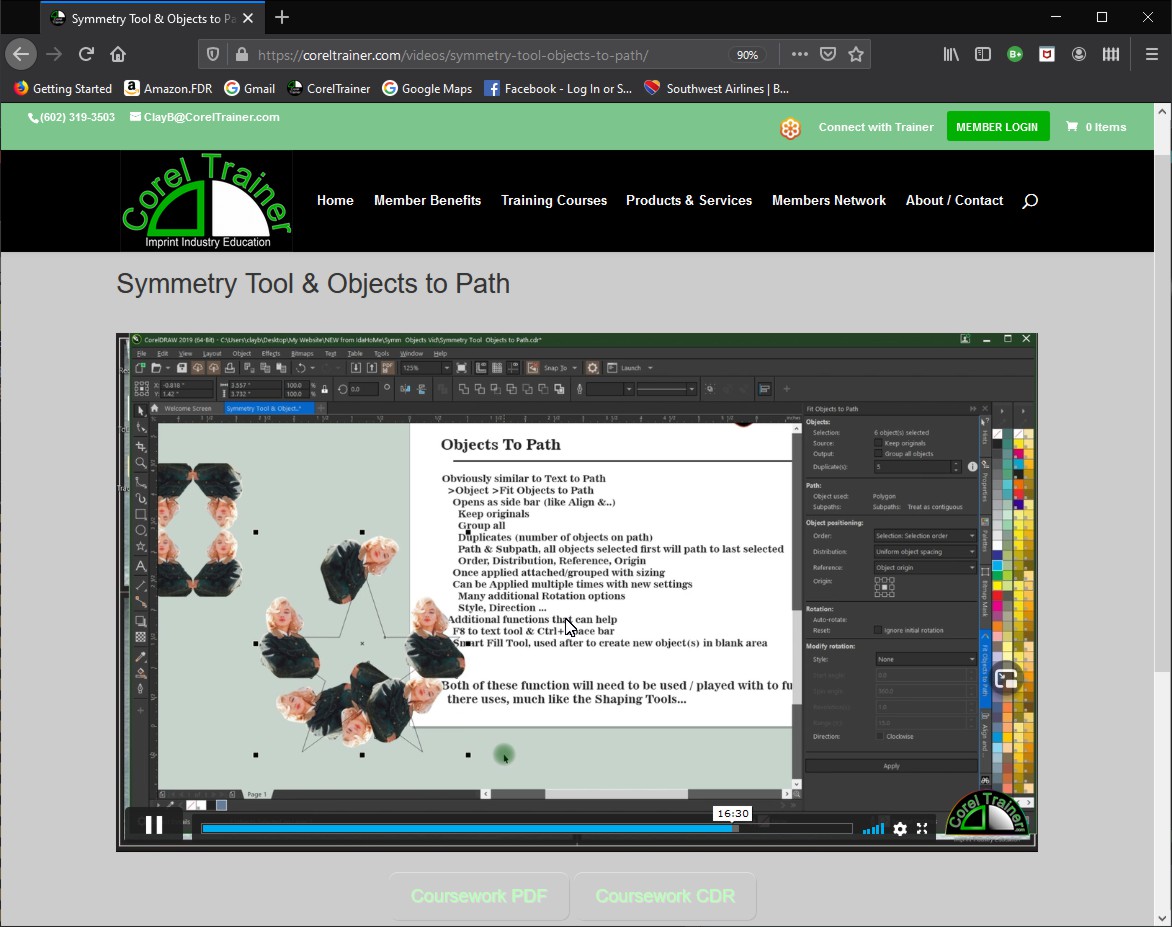
Task: Reload the current page
Action: tap(86, 54)
